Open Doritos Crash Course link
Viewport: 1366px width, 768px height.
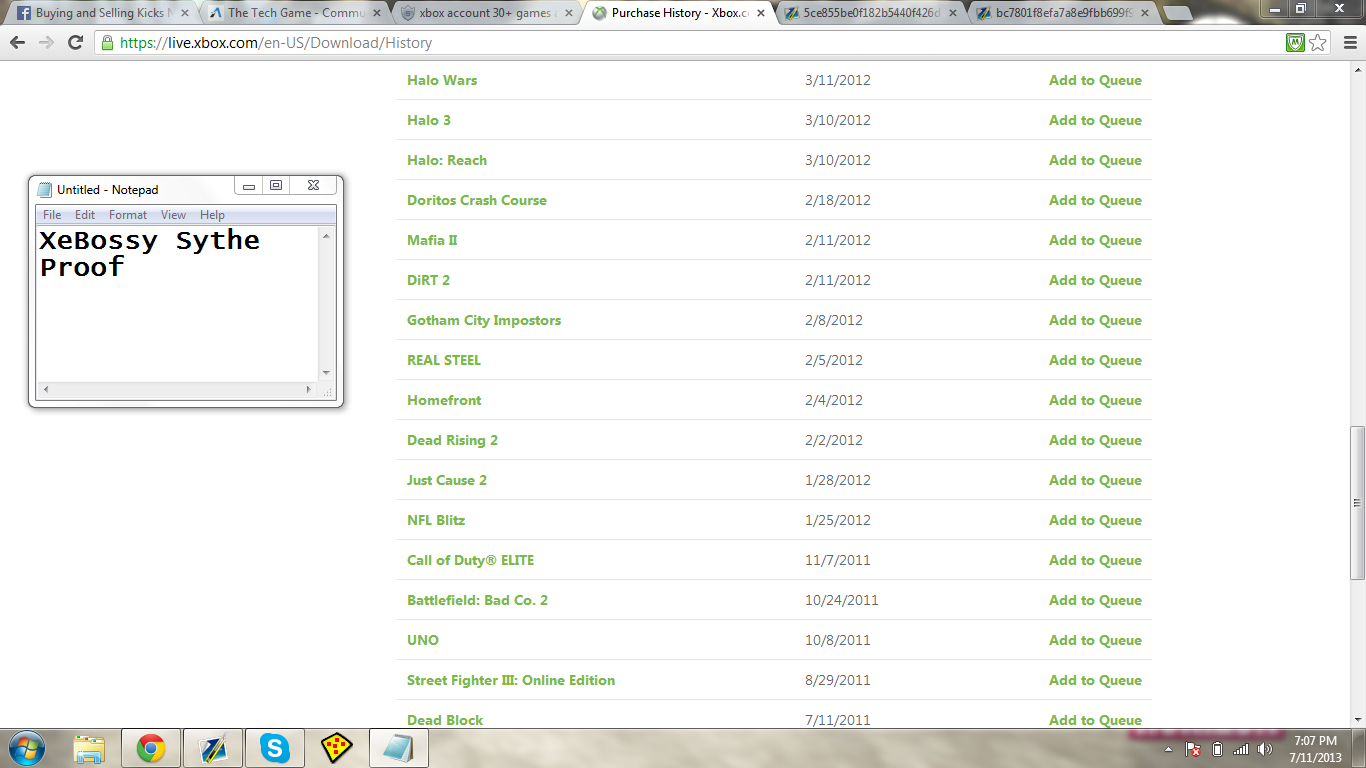coord(477,200)
